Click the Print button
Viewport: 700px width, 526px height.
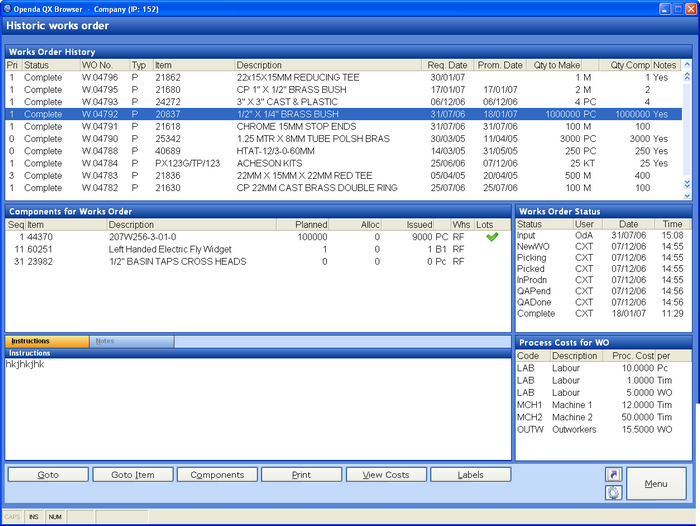(301, 475)
